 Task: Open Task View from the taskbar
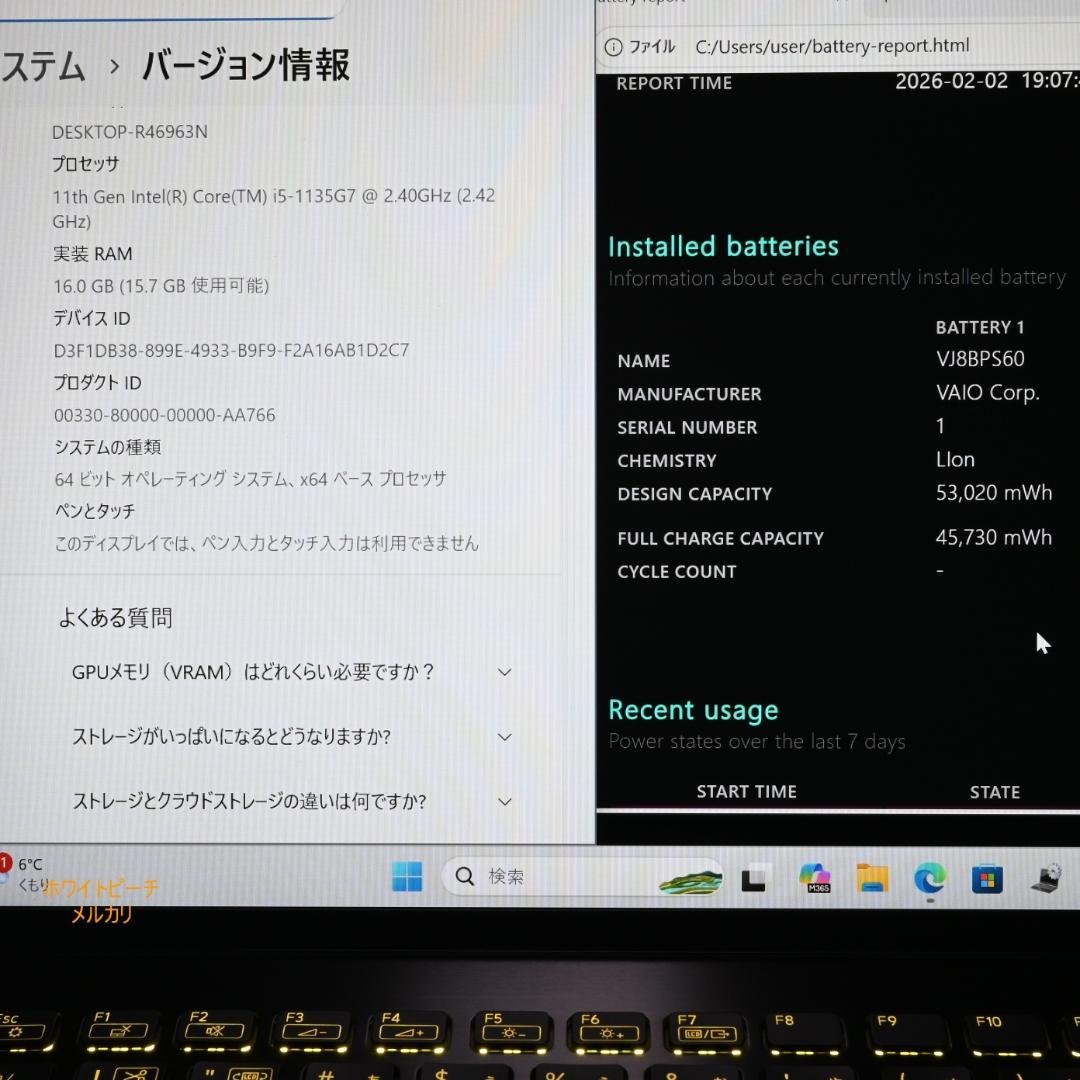754,878
